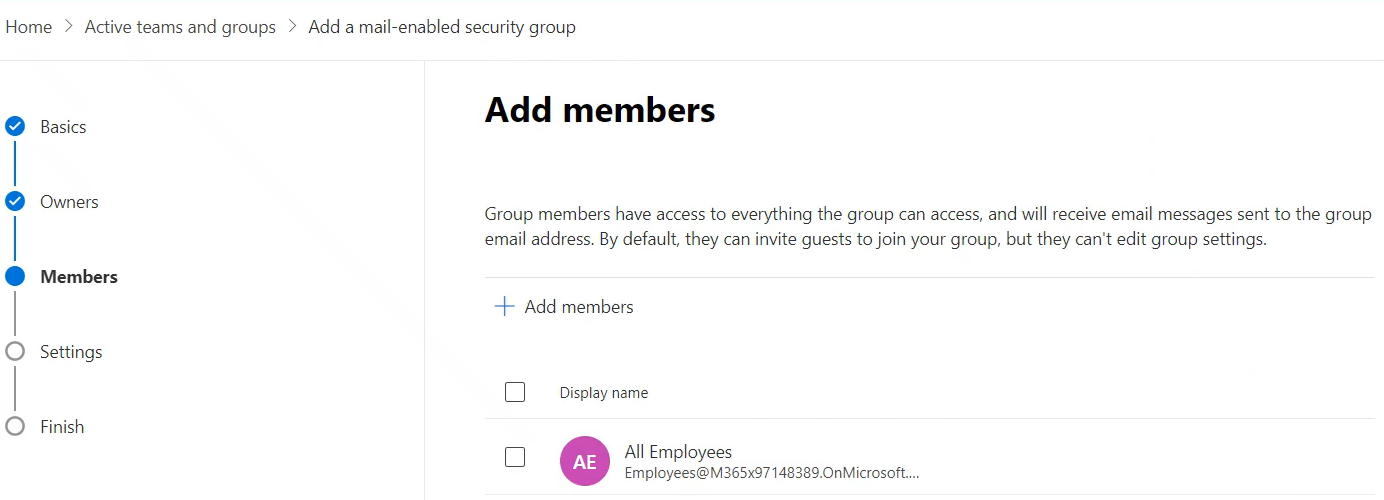Click the Display name column header
Image resolution: width=1384 pixels, height=500 pixels.
604,393
